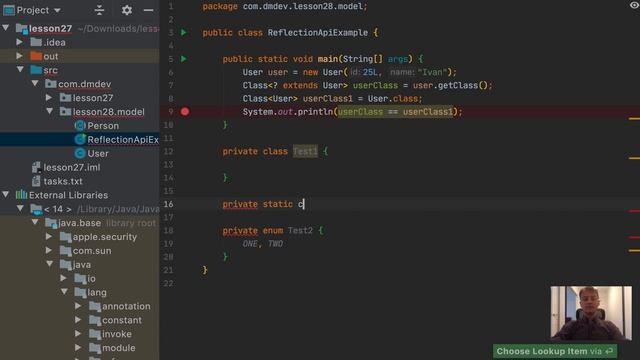Collapse the com.dmdev package
This screenshot has height=360, width=640.
tap(35, 83)
